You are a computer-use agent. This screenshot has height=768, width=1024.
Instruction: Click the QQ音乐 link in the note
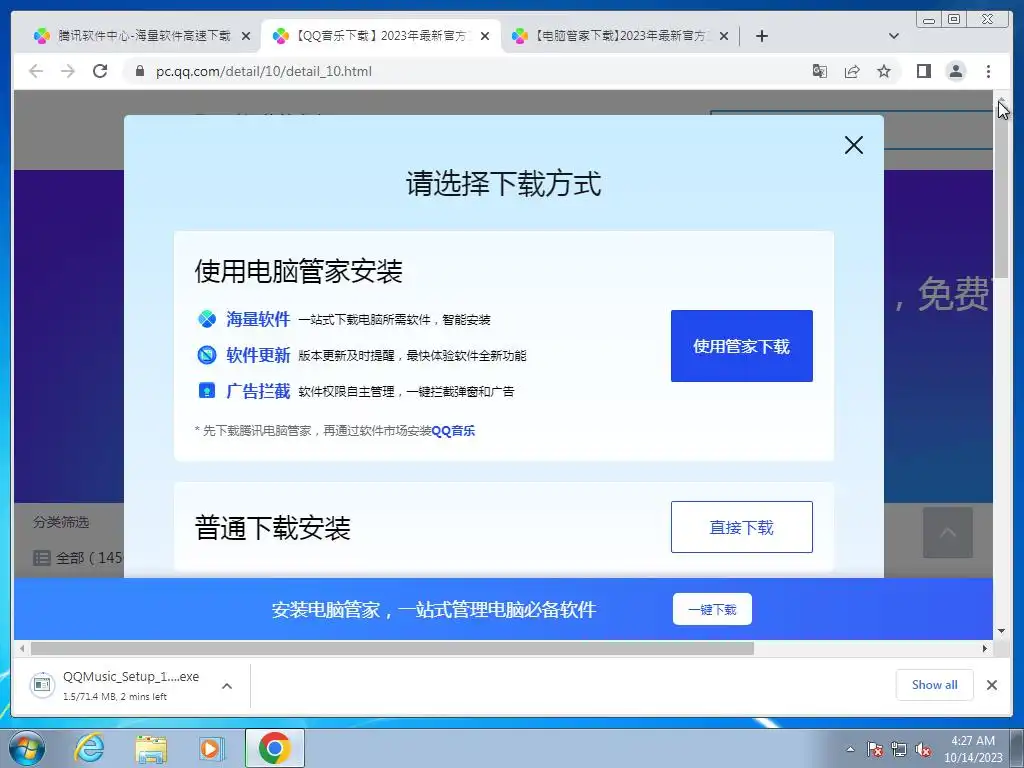(x=453, y=430)
